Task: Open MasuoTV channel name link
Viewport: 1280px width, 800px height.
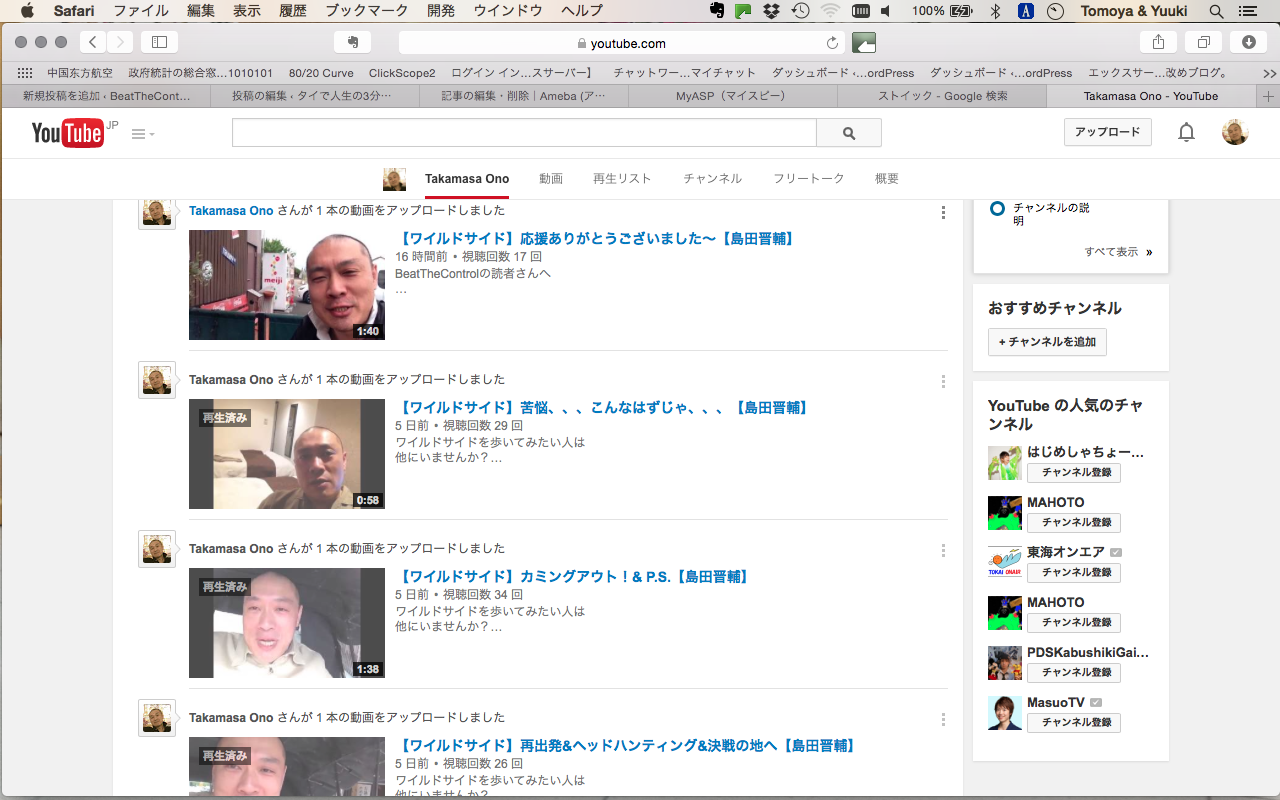Action: (1056, 703)
